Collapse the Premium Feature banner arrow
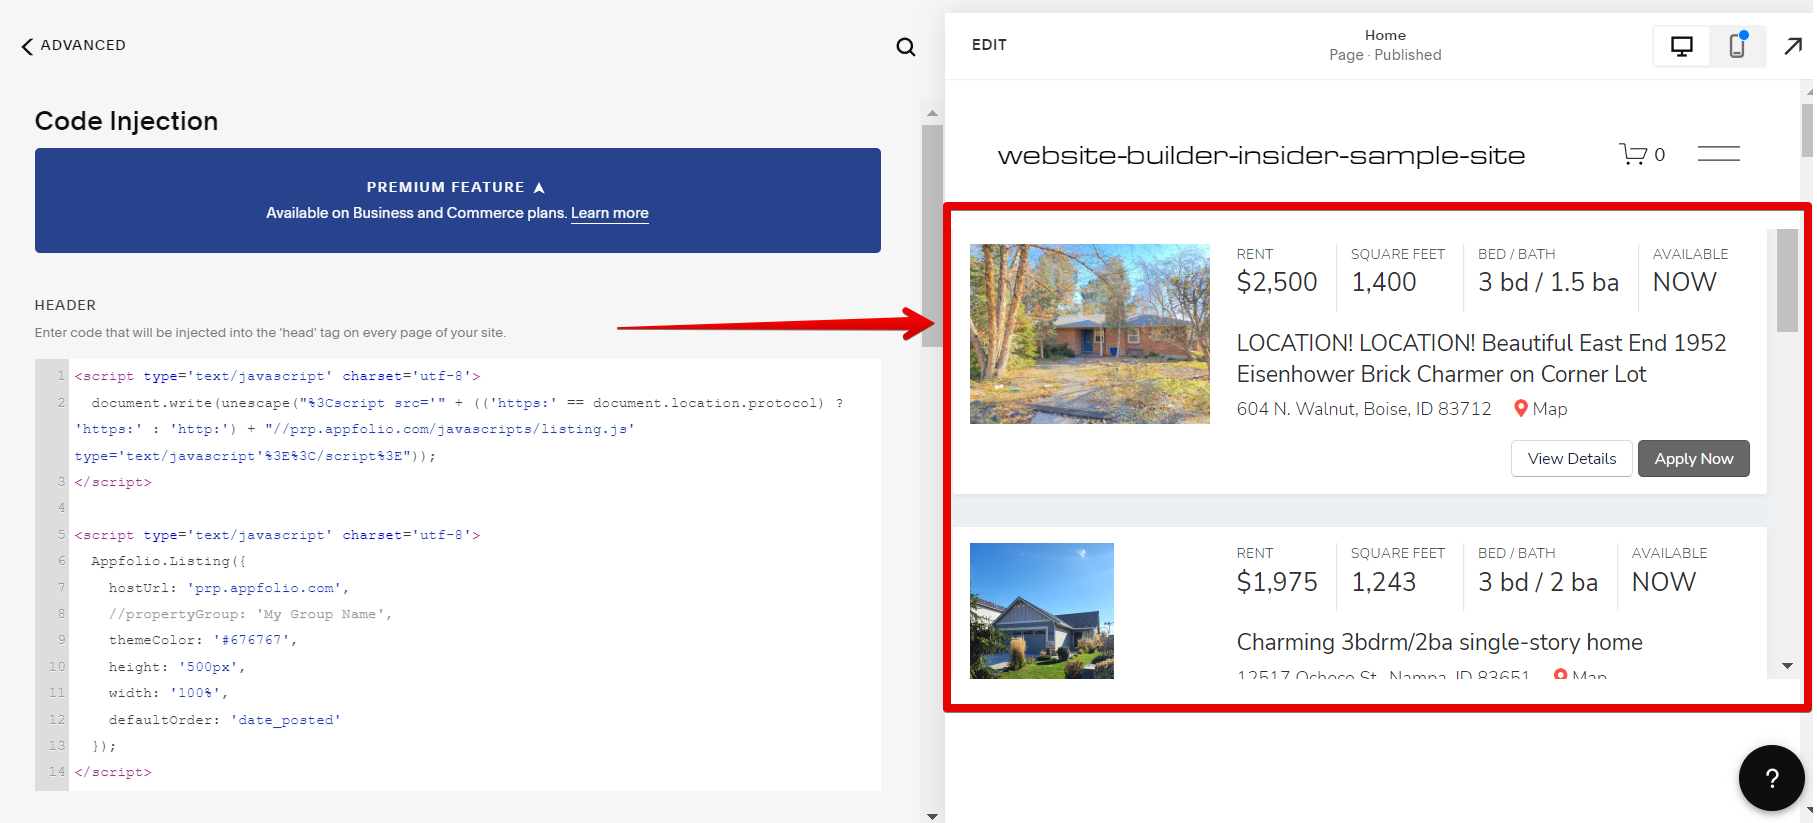 (x=539, y=187)
